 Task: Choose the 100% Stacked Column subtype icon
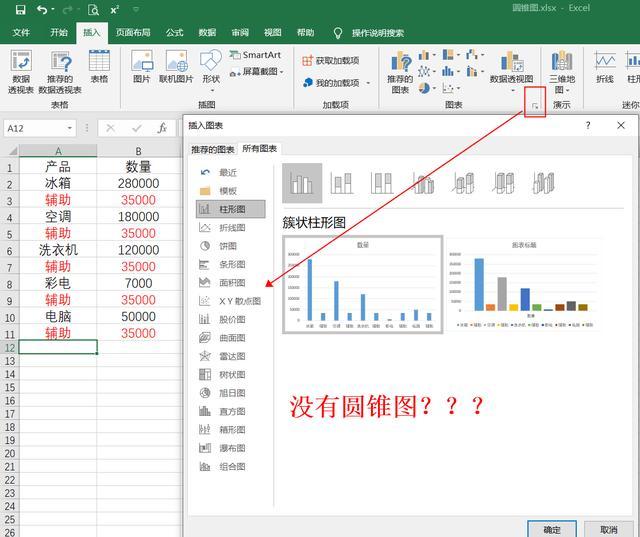point(382,183)
